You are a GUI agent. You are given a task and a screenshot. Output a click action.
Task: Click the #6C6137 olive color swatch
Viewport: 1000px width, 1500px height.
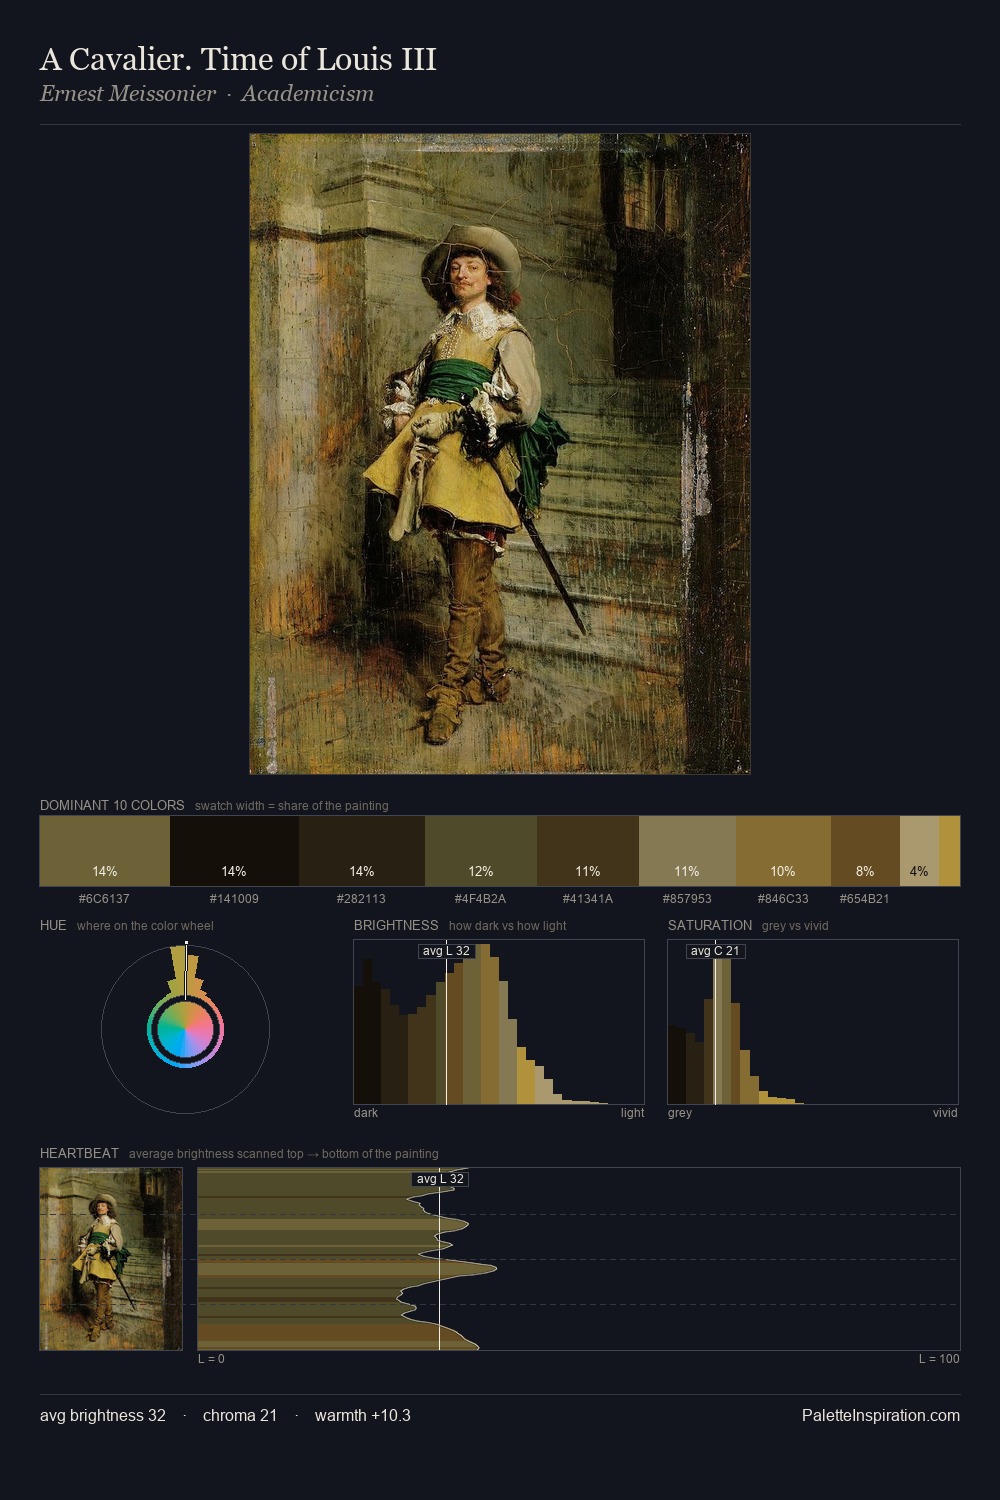[x=105, y=851]
